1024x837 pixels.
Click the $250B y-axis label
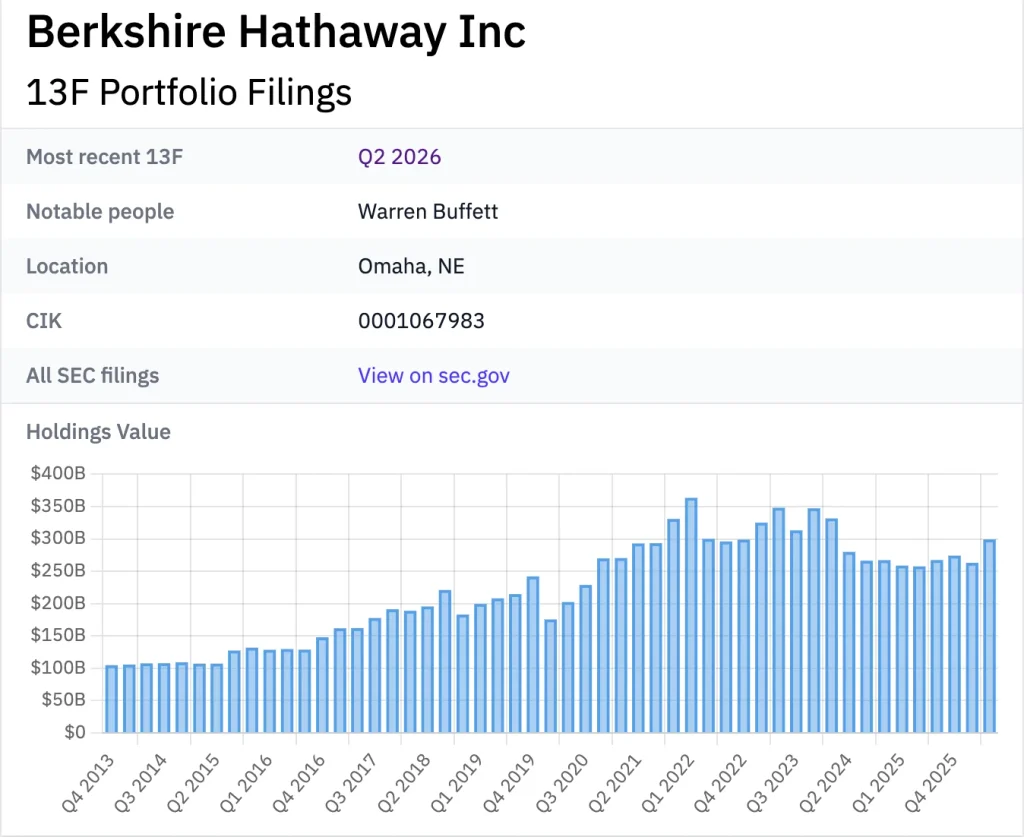58,571
